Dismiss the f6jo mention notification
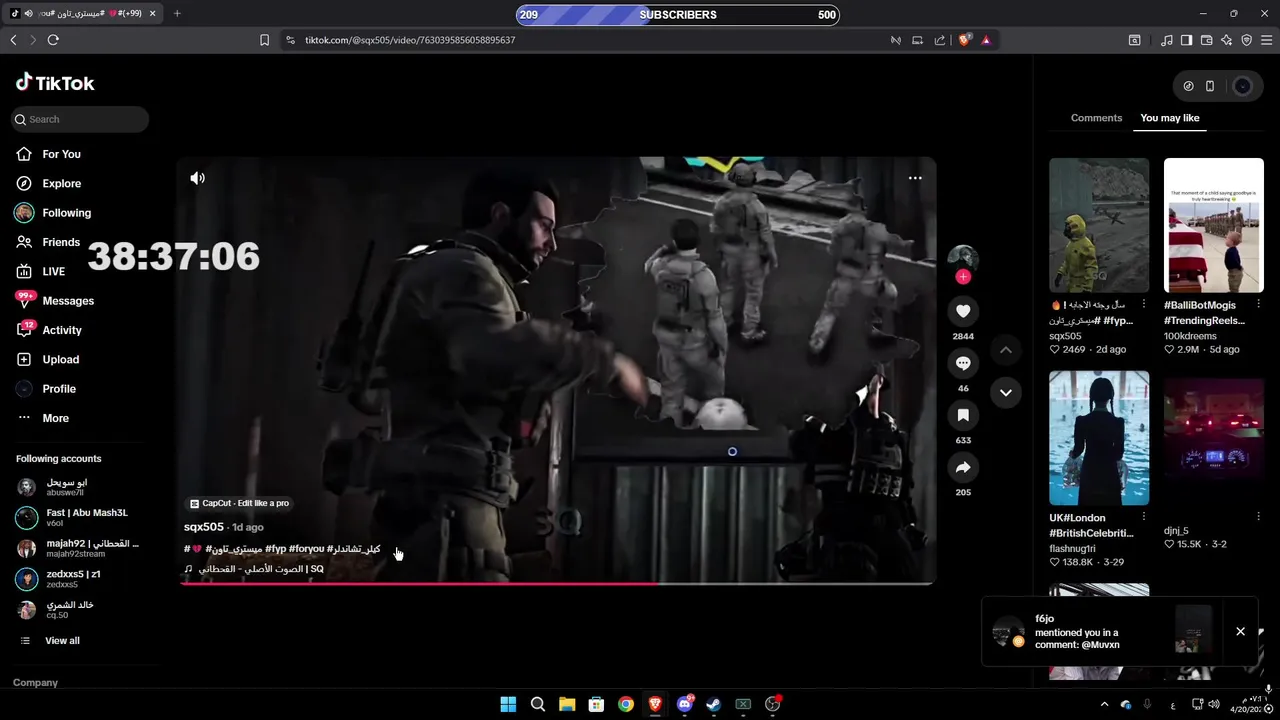Image resolution: width=1280 pixels, height=720 pixels. pyautogui.click(x=1240, y=631)
